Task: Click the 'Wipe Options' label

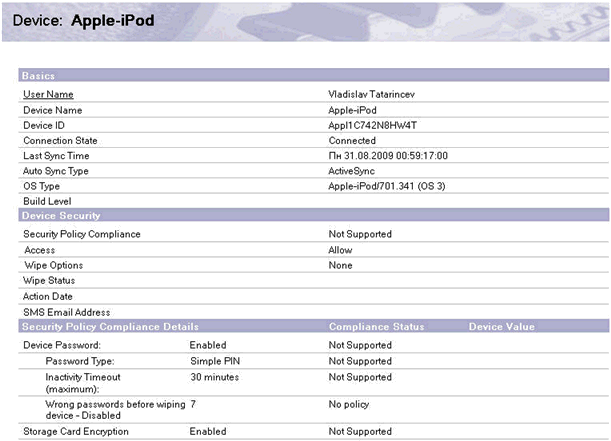Action: 54,265
